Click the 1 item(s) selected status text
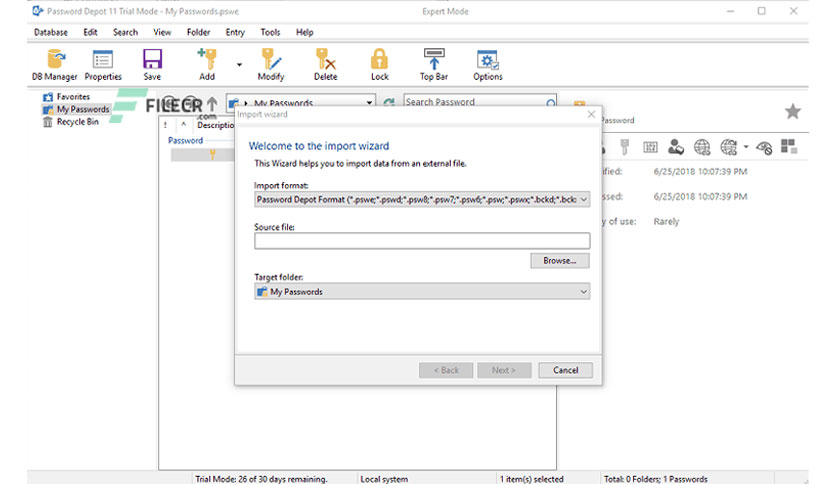The width and height of the screenshot is (836, 484). (x=532, y=479)
